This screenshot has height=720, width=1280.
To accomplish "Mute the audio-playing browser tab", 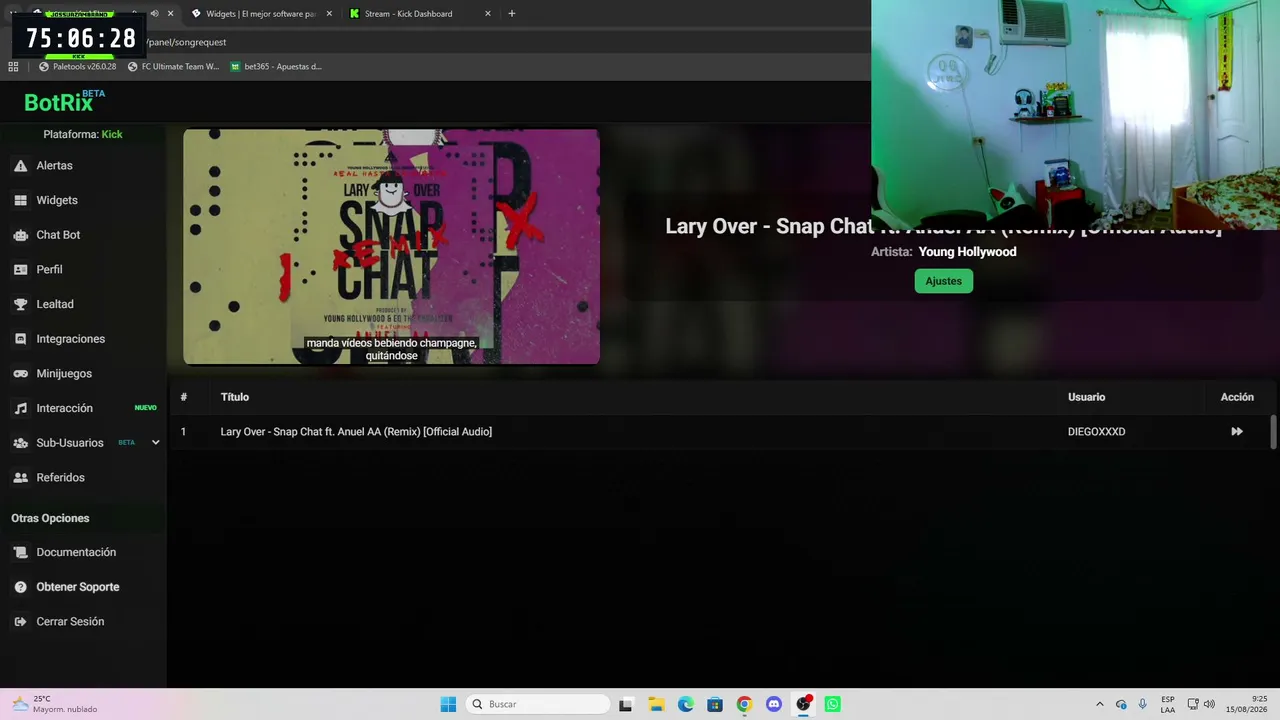I will (x=154, y=14).
